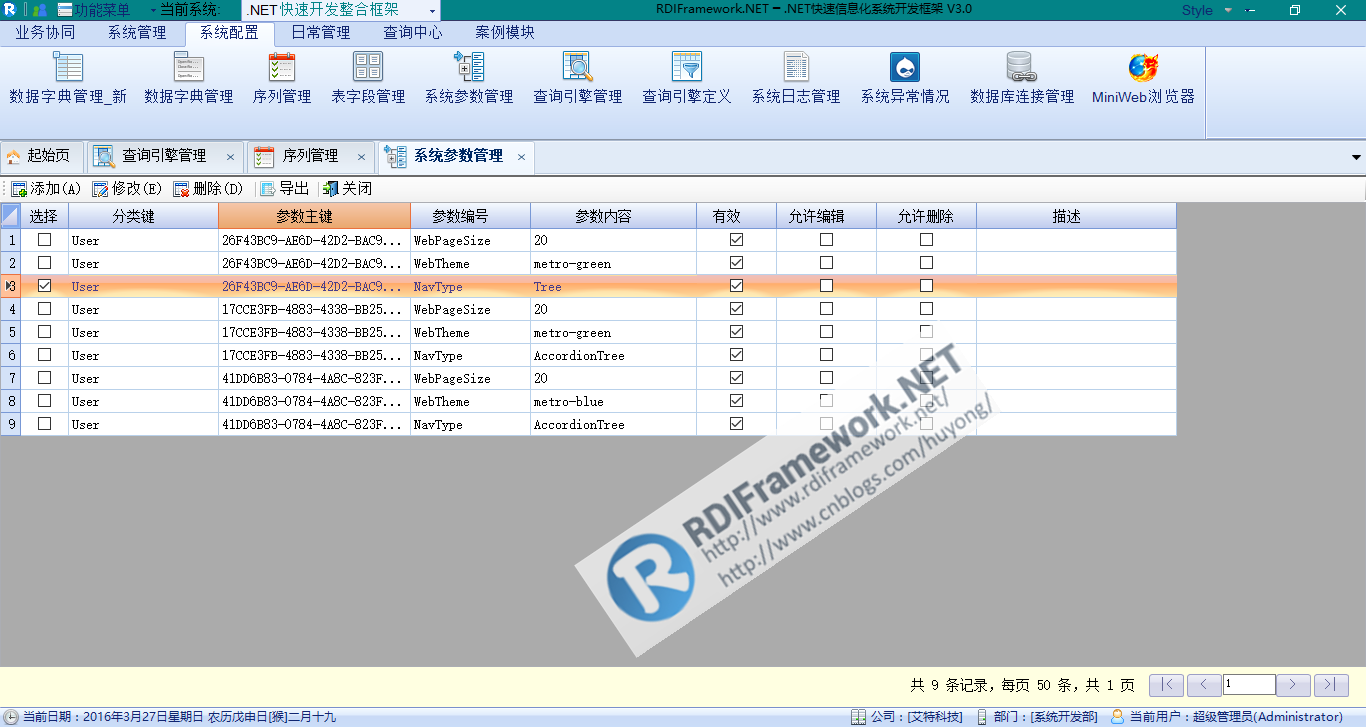
Task: Open 数据字典管理 ribbon item
Action: point(188,78)
